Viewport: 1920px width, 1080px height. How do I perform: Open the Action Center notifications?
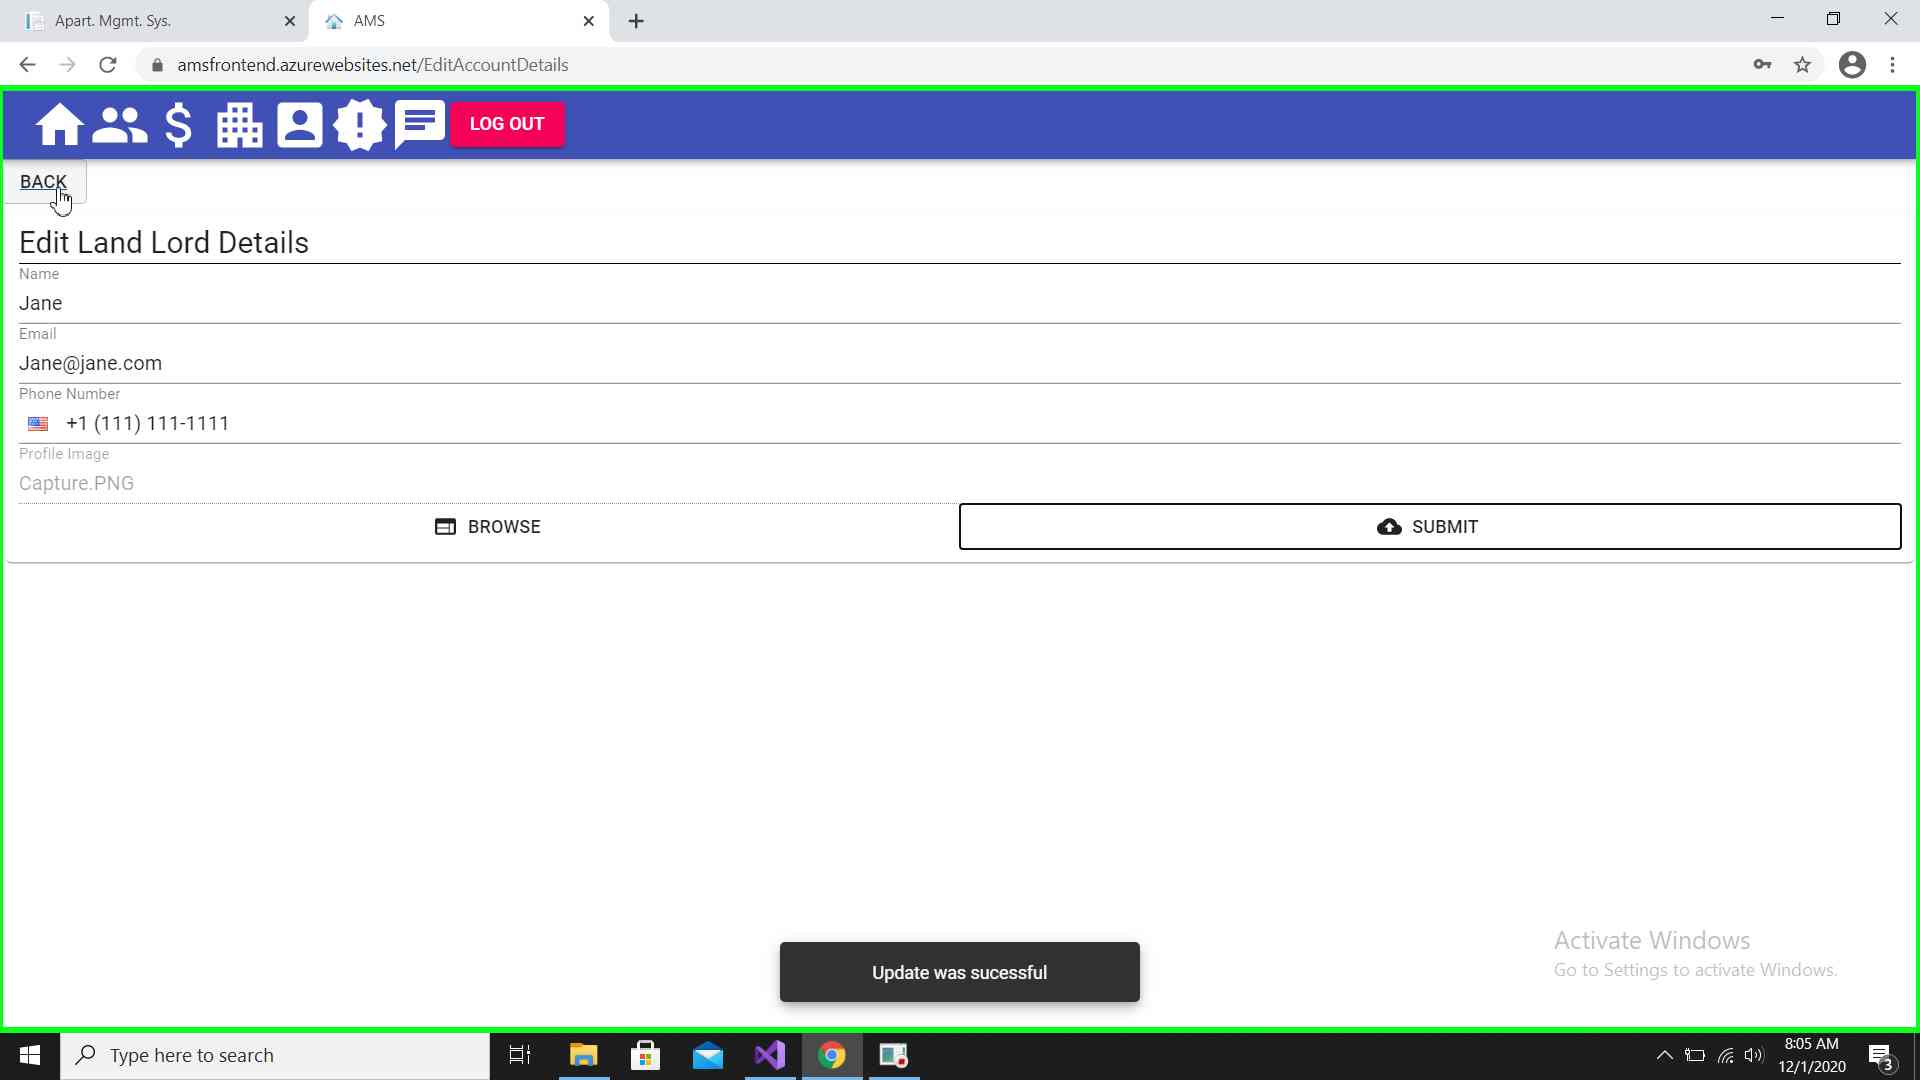point(1881,1055)
